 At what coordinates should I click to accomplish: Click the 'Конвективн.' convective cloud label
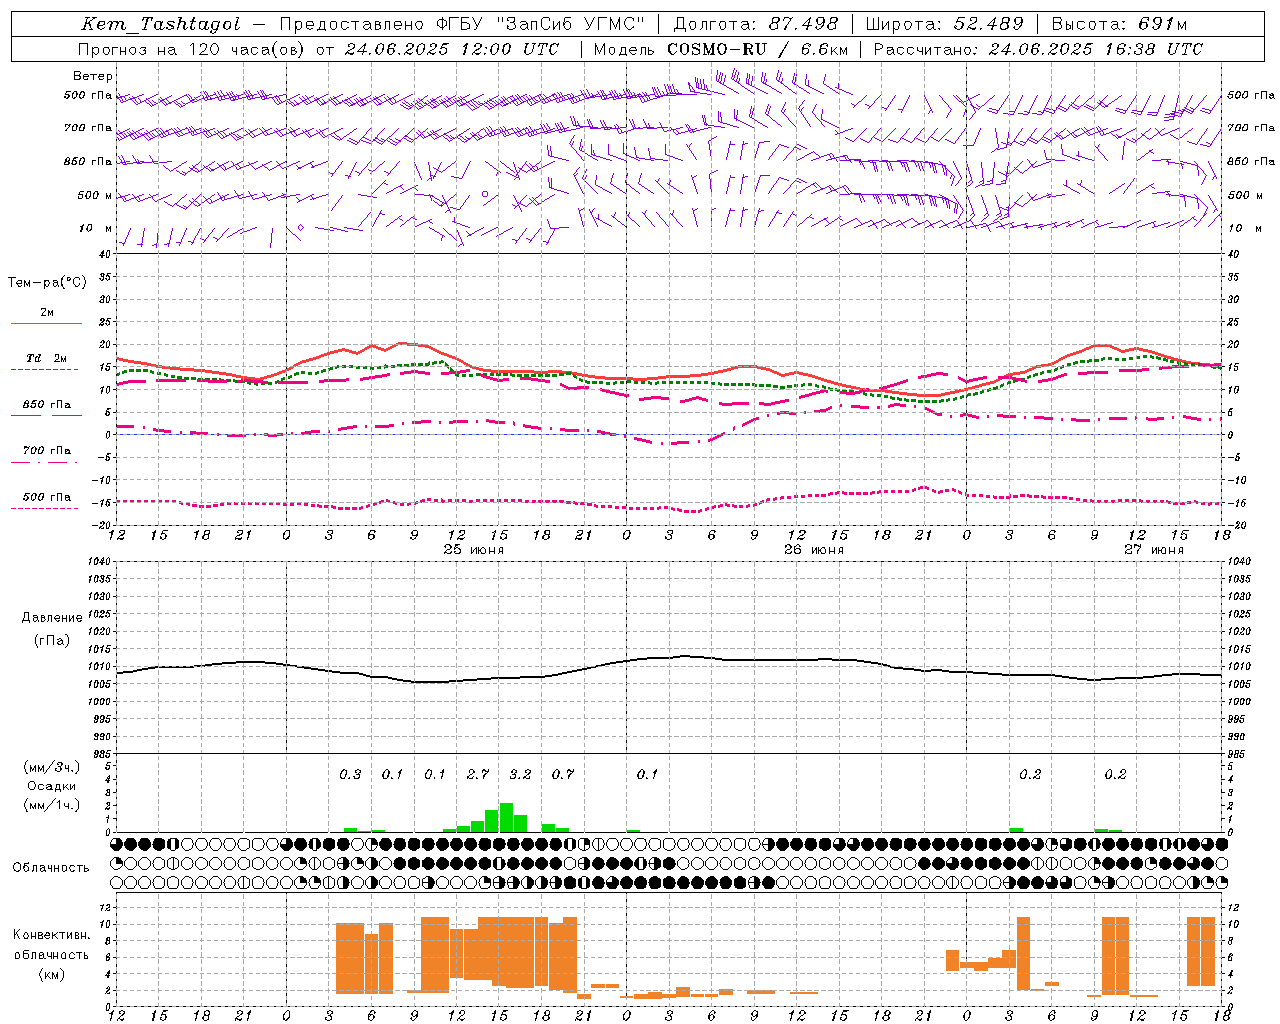point(51,935)
